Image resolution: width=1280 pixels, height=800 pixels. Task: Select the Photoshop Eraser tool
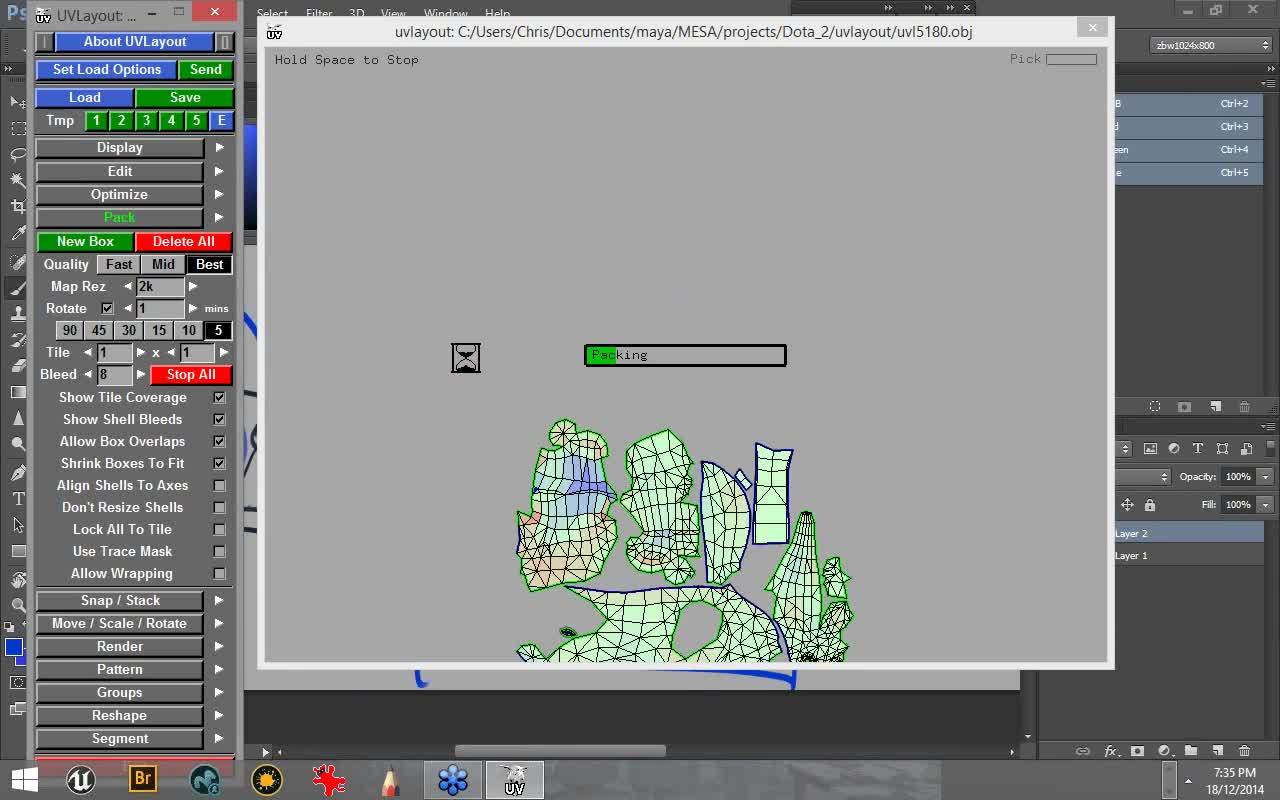click(18, 366)
